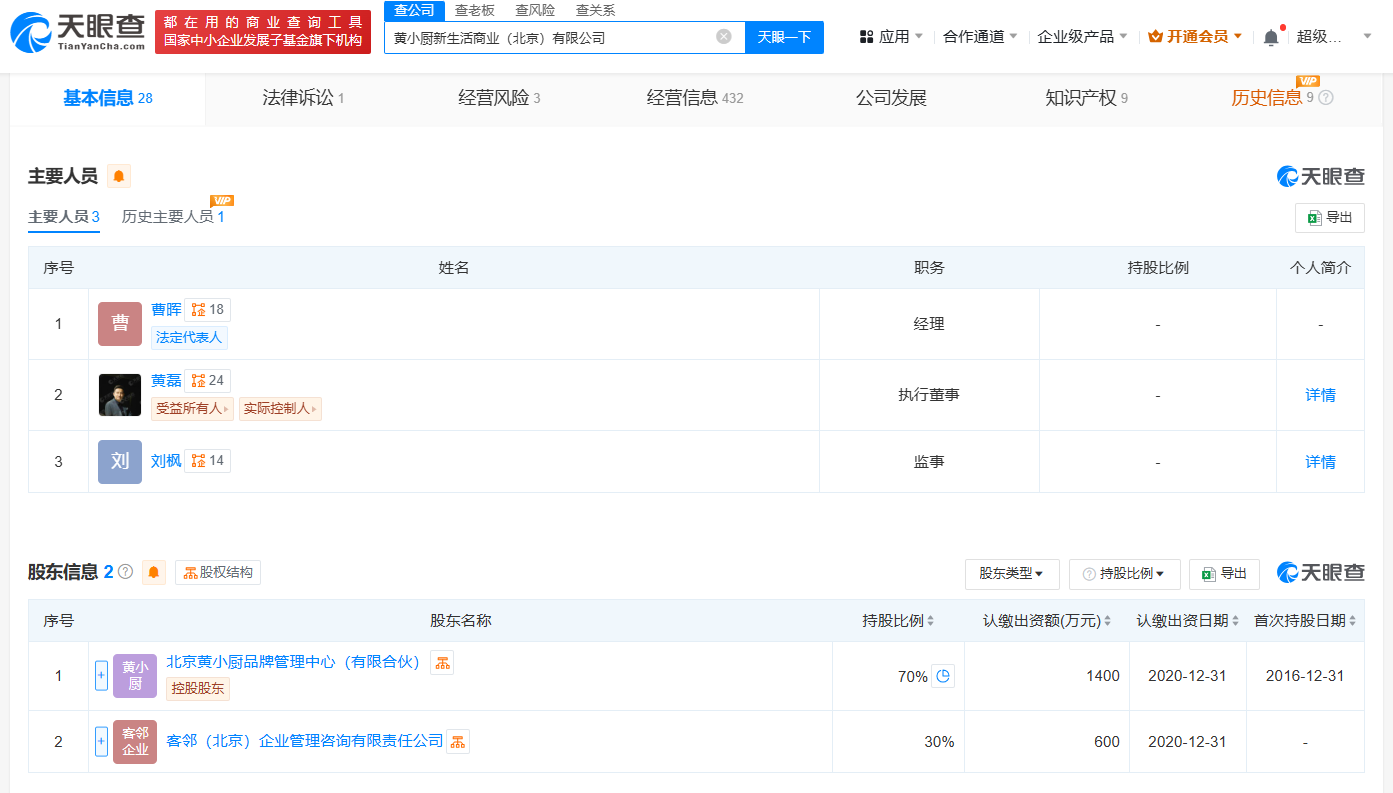The width and height of the screenshot is (1393, 793).
Task: Clear the search box with X icon
Action: click(724, 37)
